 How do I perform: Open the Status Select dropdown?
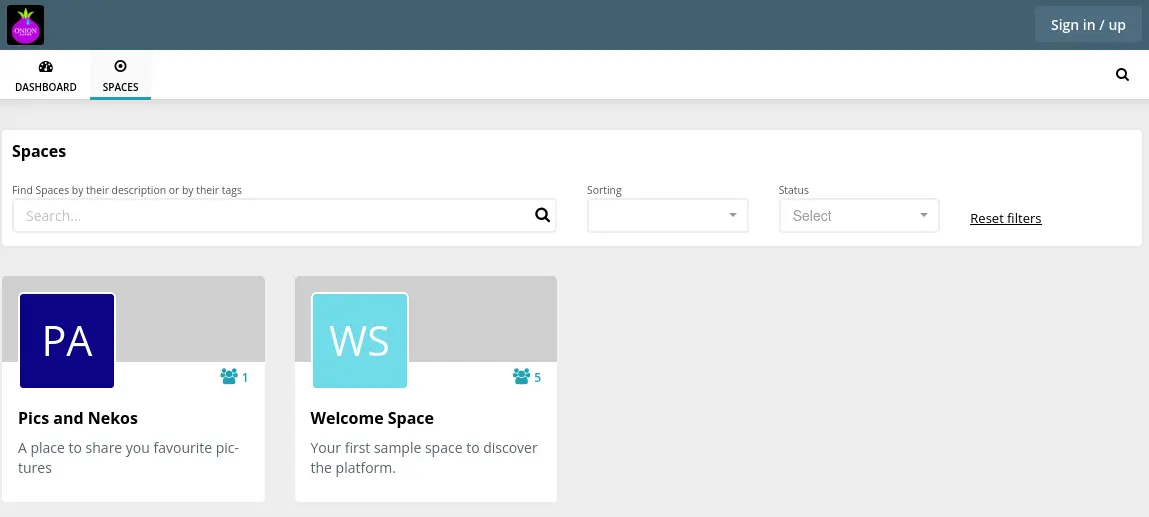tap(859, 216)
